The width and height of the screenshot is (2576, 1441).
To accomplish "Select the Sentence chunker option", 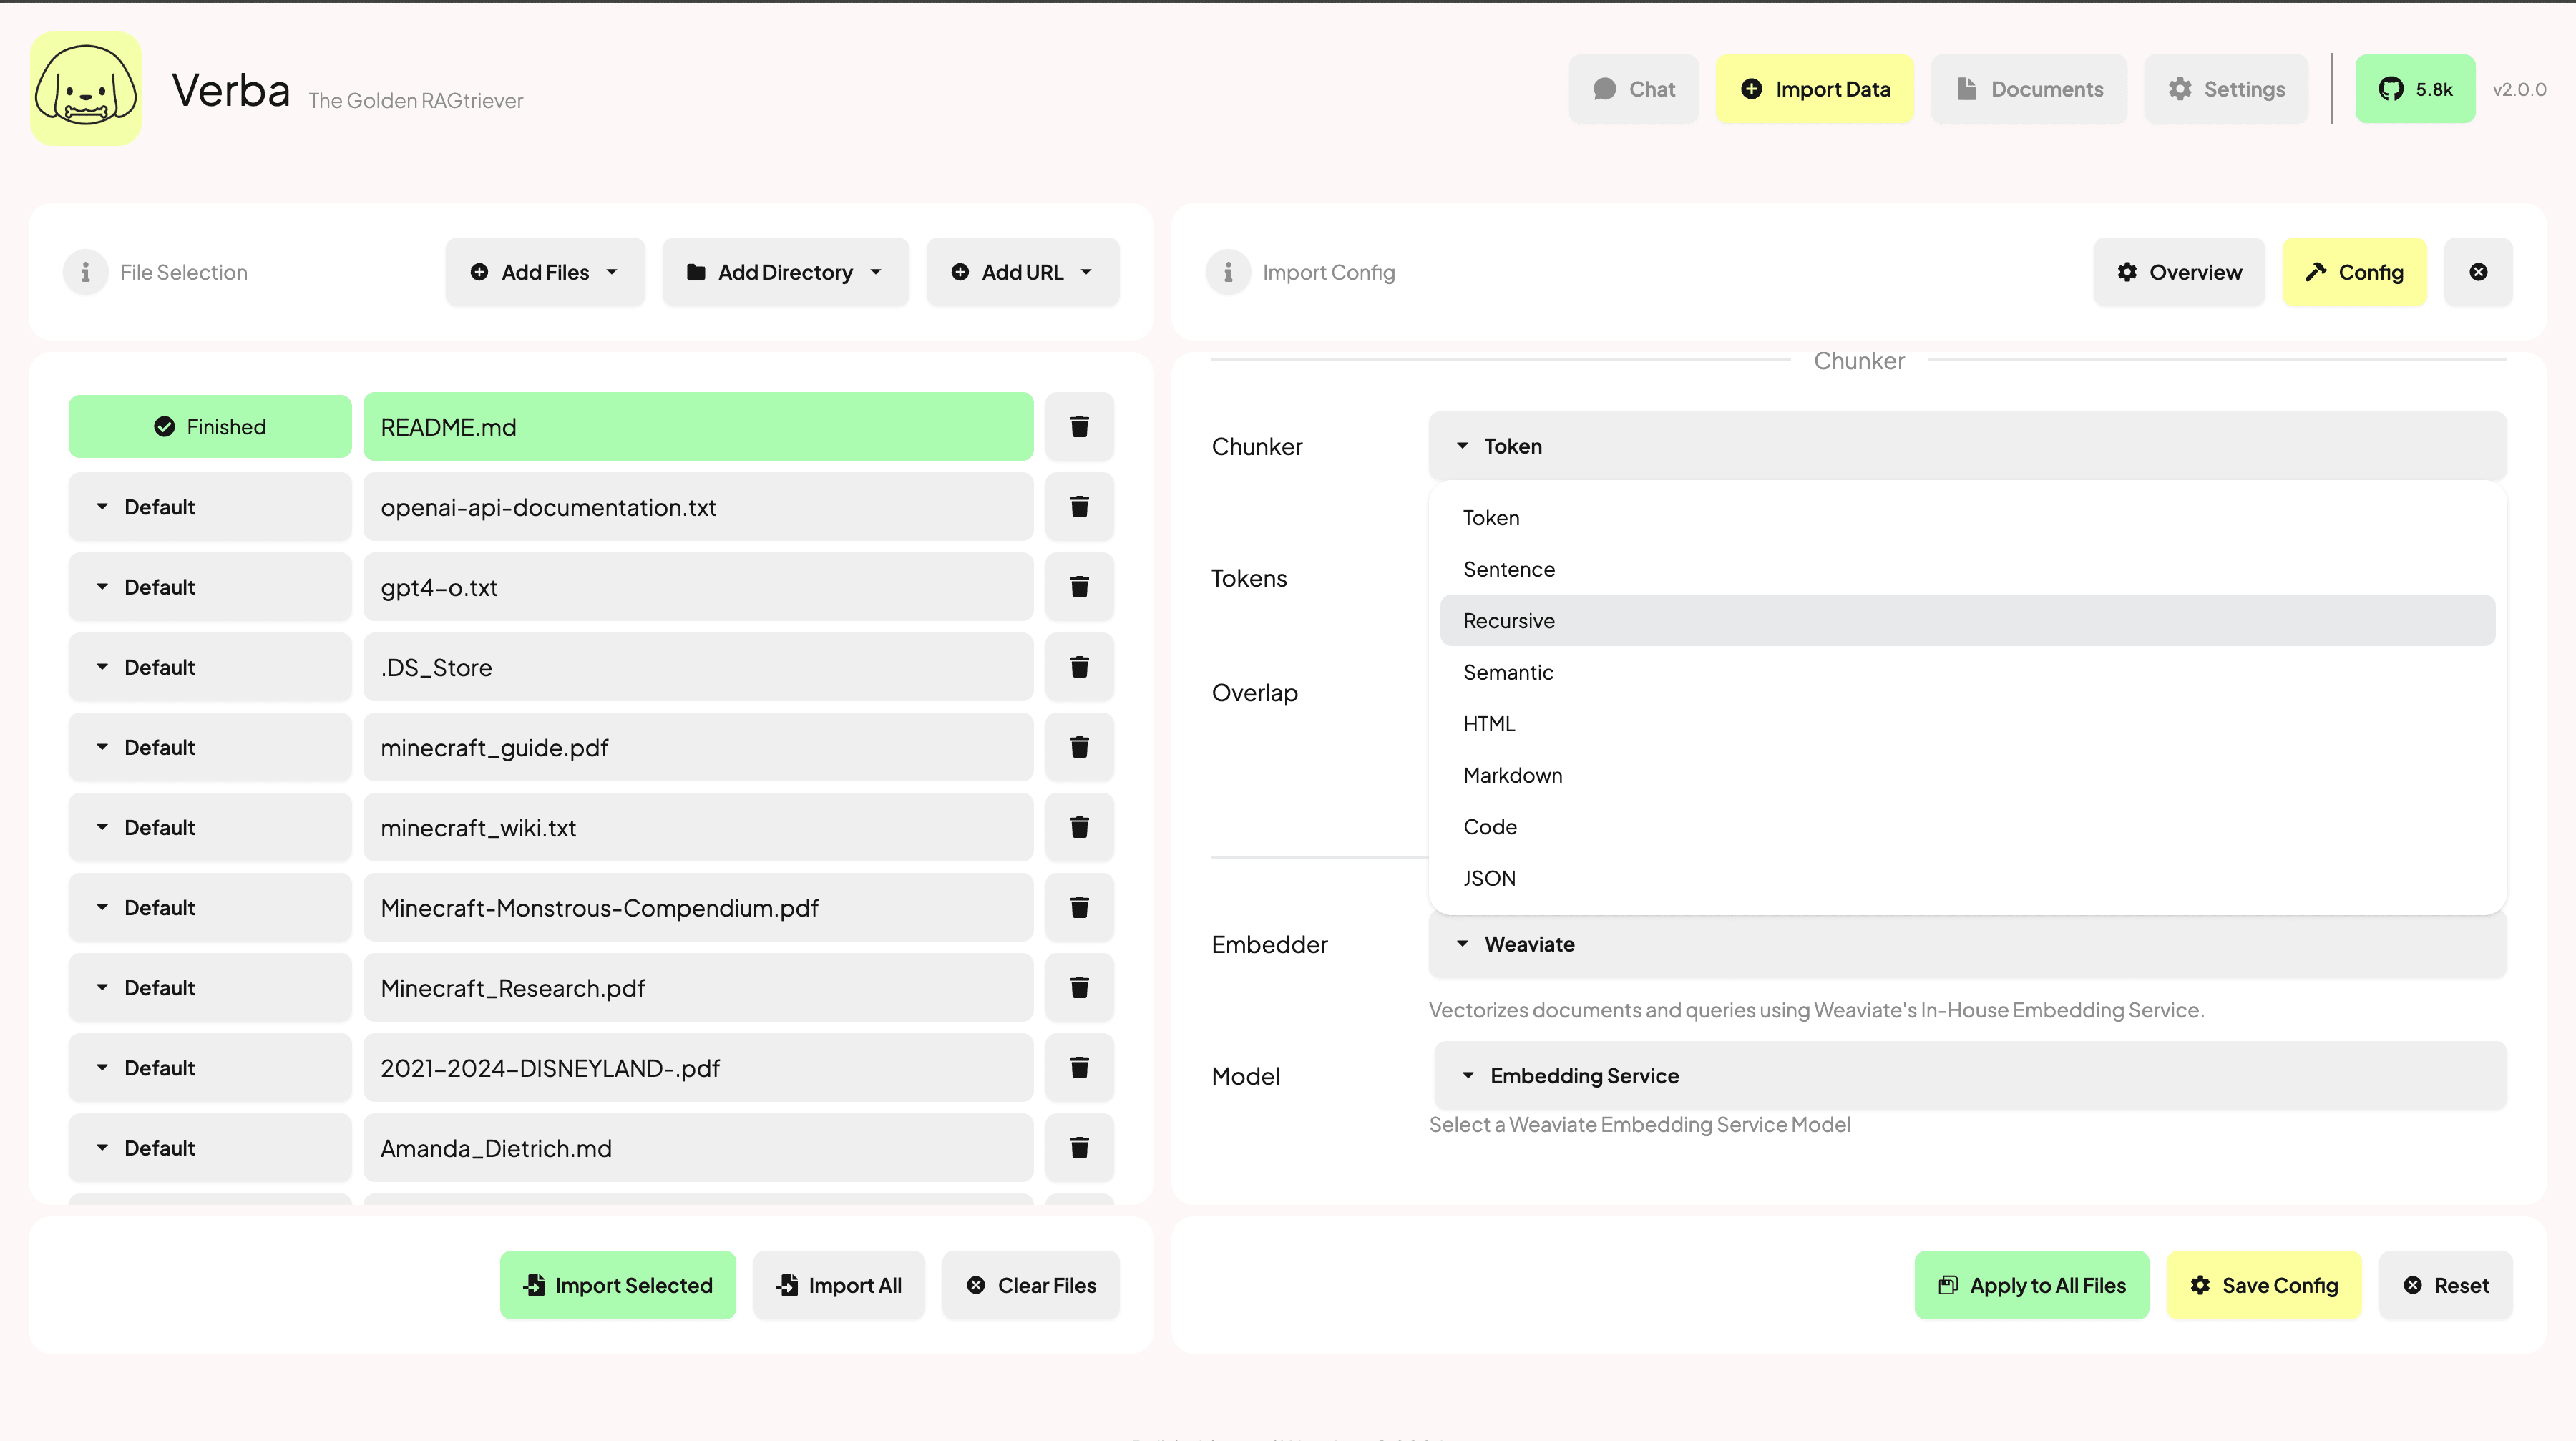I will tap(1509, 567).
